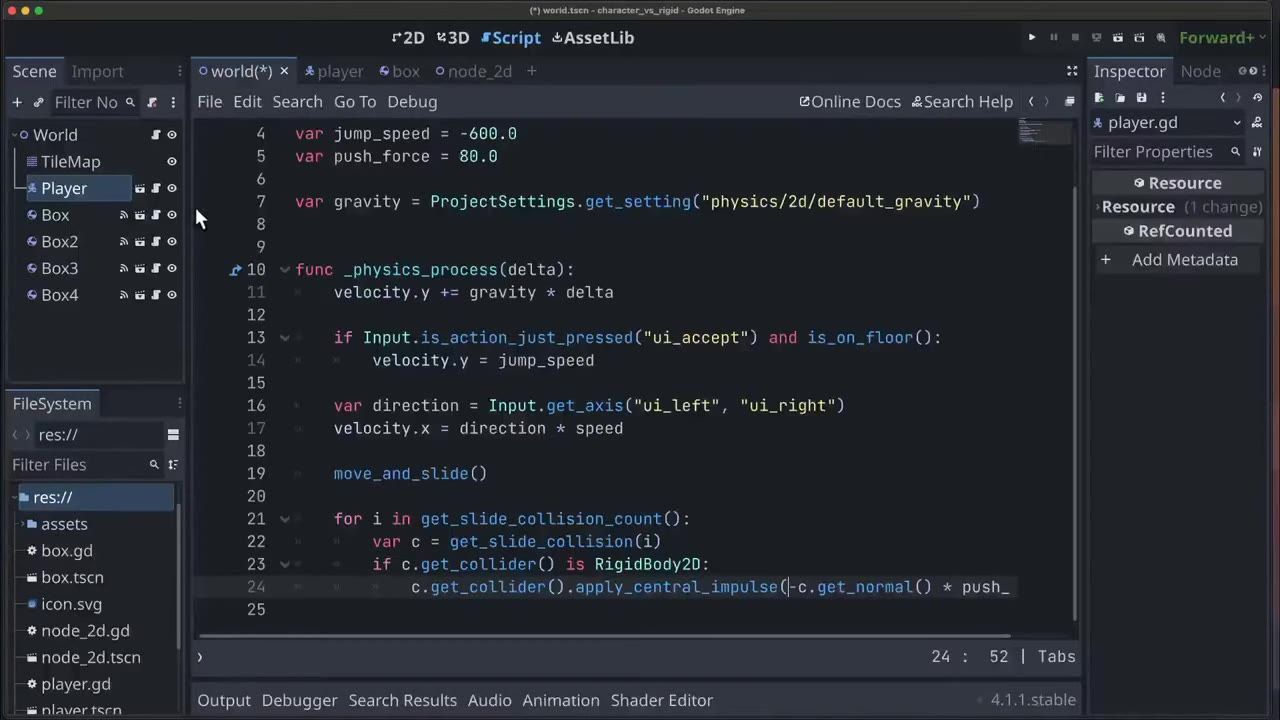The height and width of the screenshot is (720, 1280).
Task: Collapse the World node tree
Action: coord(14,135)
